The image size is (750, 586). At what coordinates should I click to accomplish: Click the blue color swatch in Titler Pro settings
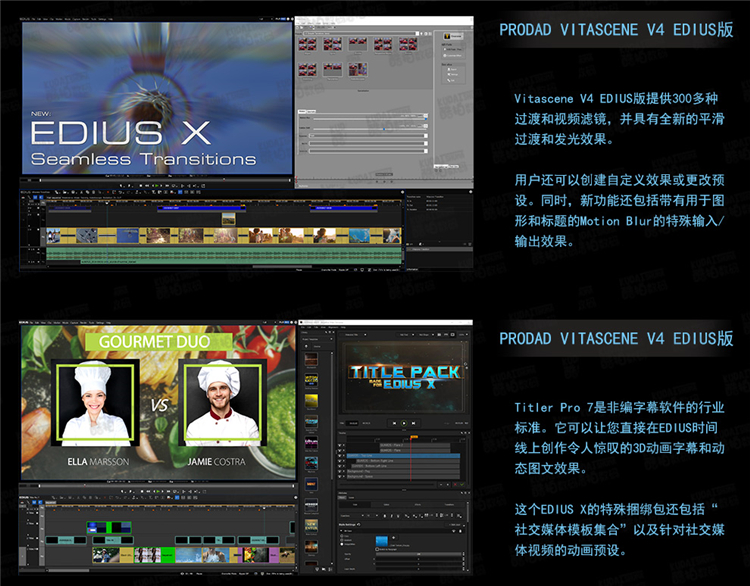(383, 538)
